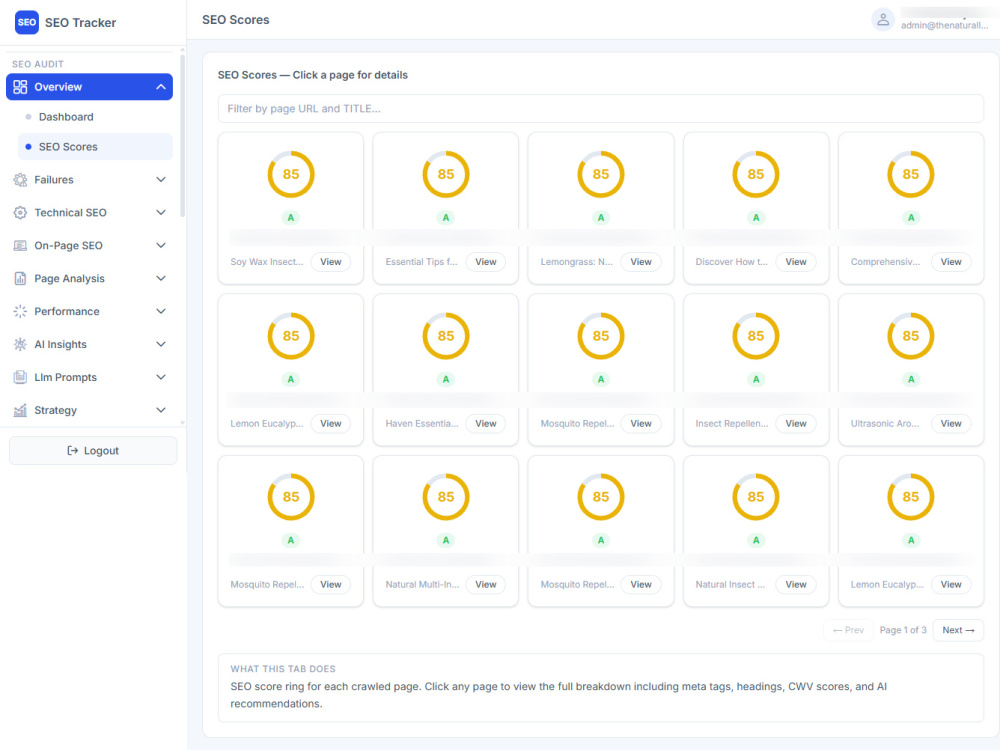Viewport: 1000px width, 750px height.
Task: Click the Llm Prompts icon
Action: (x=20, y=377)
